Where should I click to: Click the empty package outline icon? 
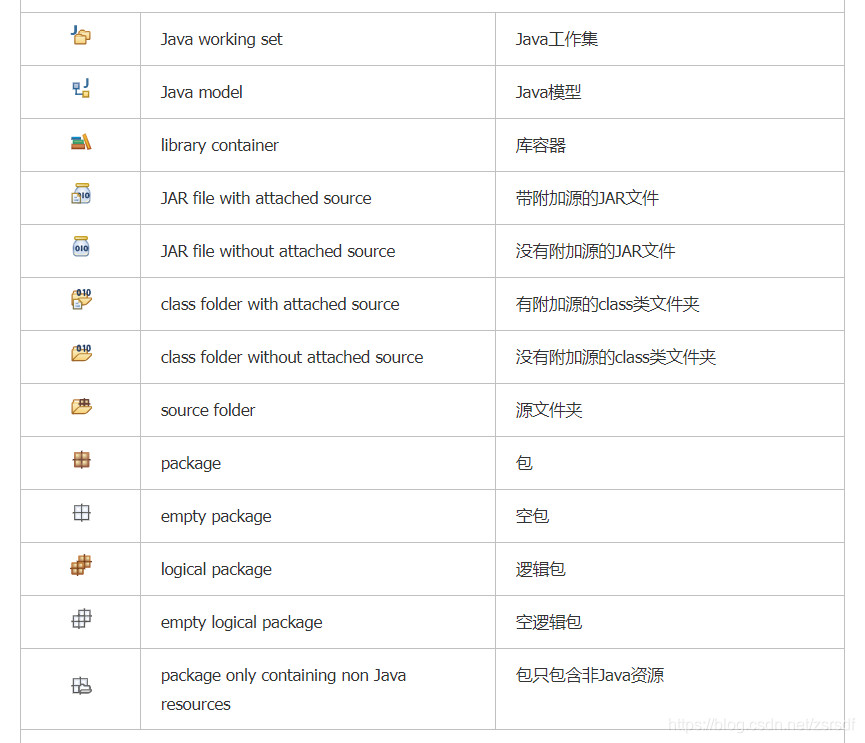pos(81,513)
